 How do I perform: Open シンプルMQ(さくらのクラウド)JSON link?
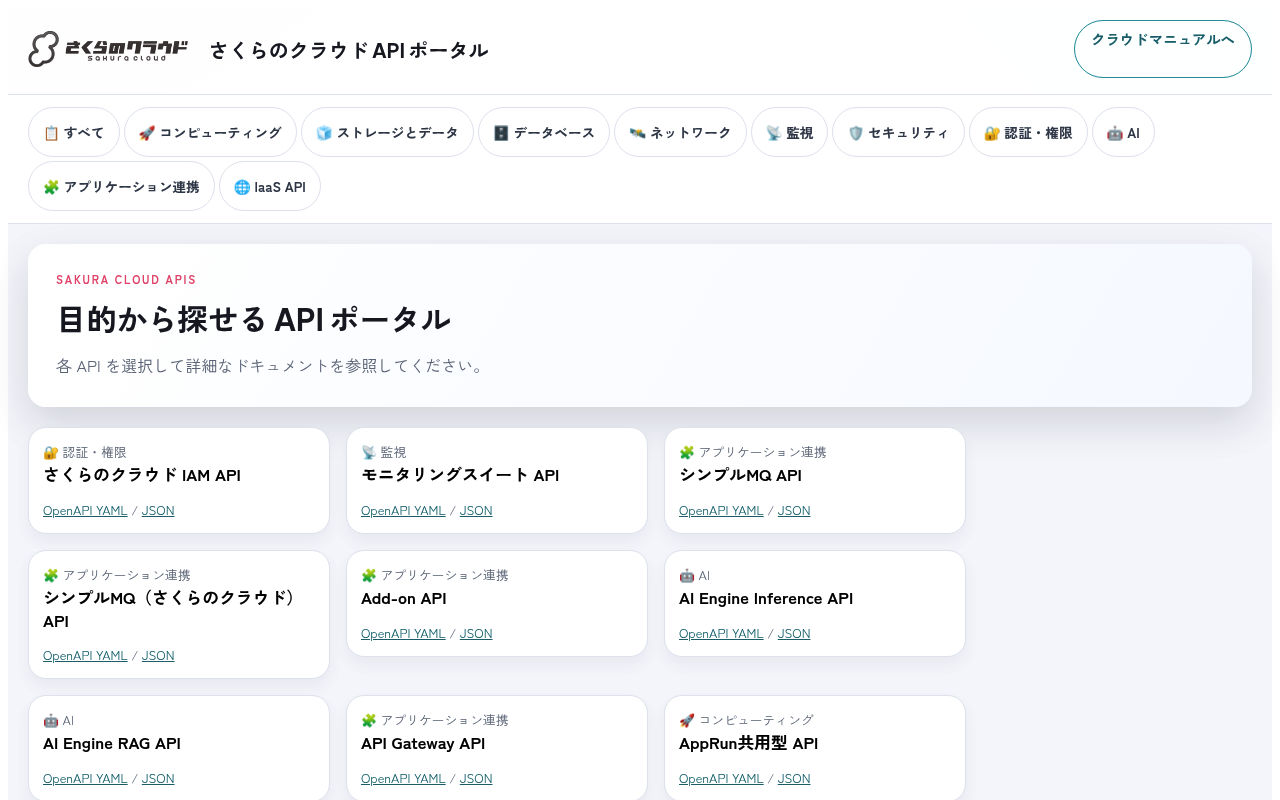point(158,655)
